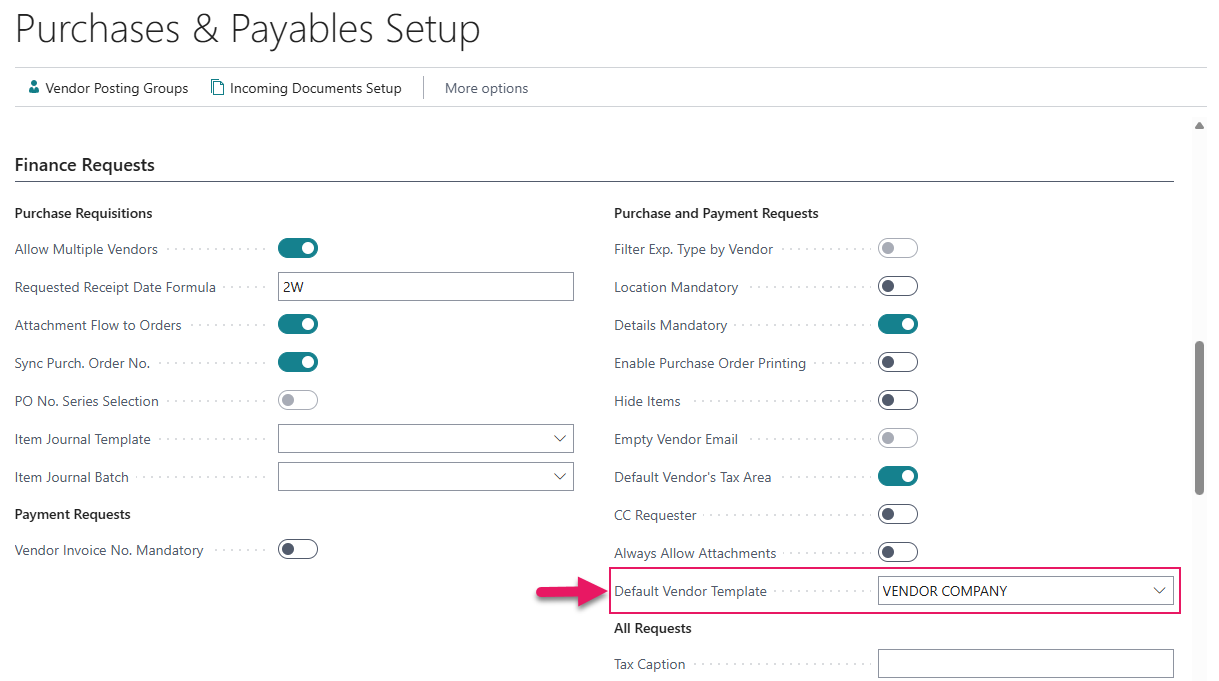Toggle Attachment Flow to Orders switch
This screenshot has width=1219, height=681.
(x=298, y=324)
